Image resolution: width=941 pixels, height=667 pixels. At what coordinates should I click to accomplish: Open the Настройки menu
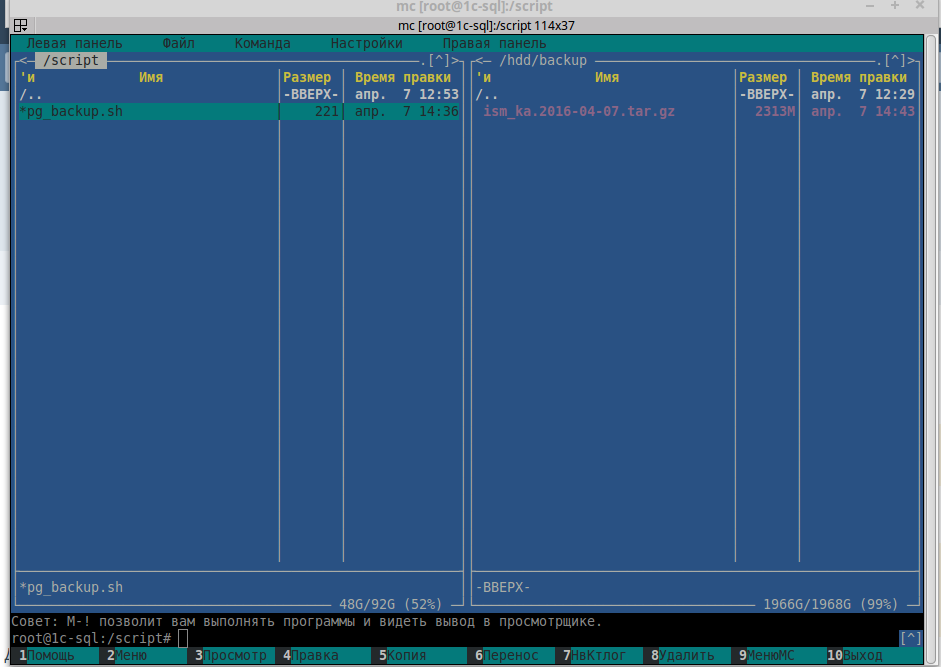(366, 44)
